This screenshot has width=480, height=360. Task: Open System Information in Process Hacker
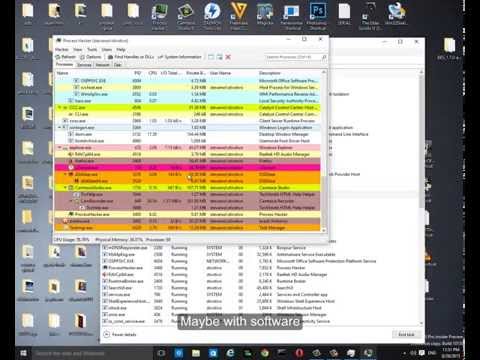coord(180,57)
